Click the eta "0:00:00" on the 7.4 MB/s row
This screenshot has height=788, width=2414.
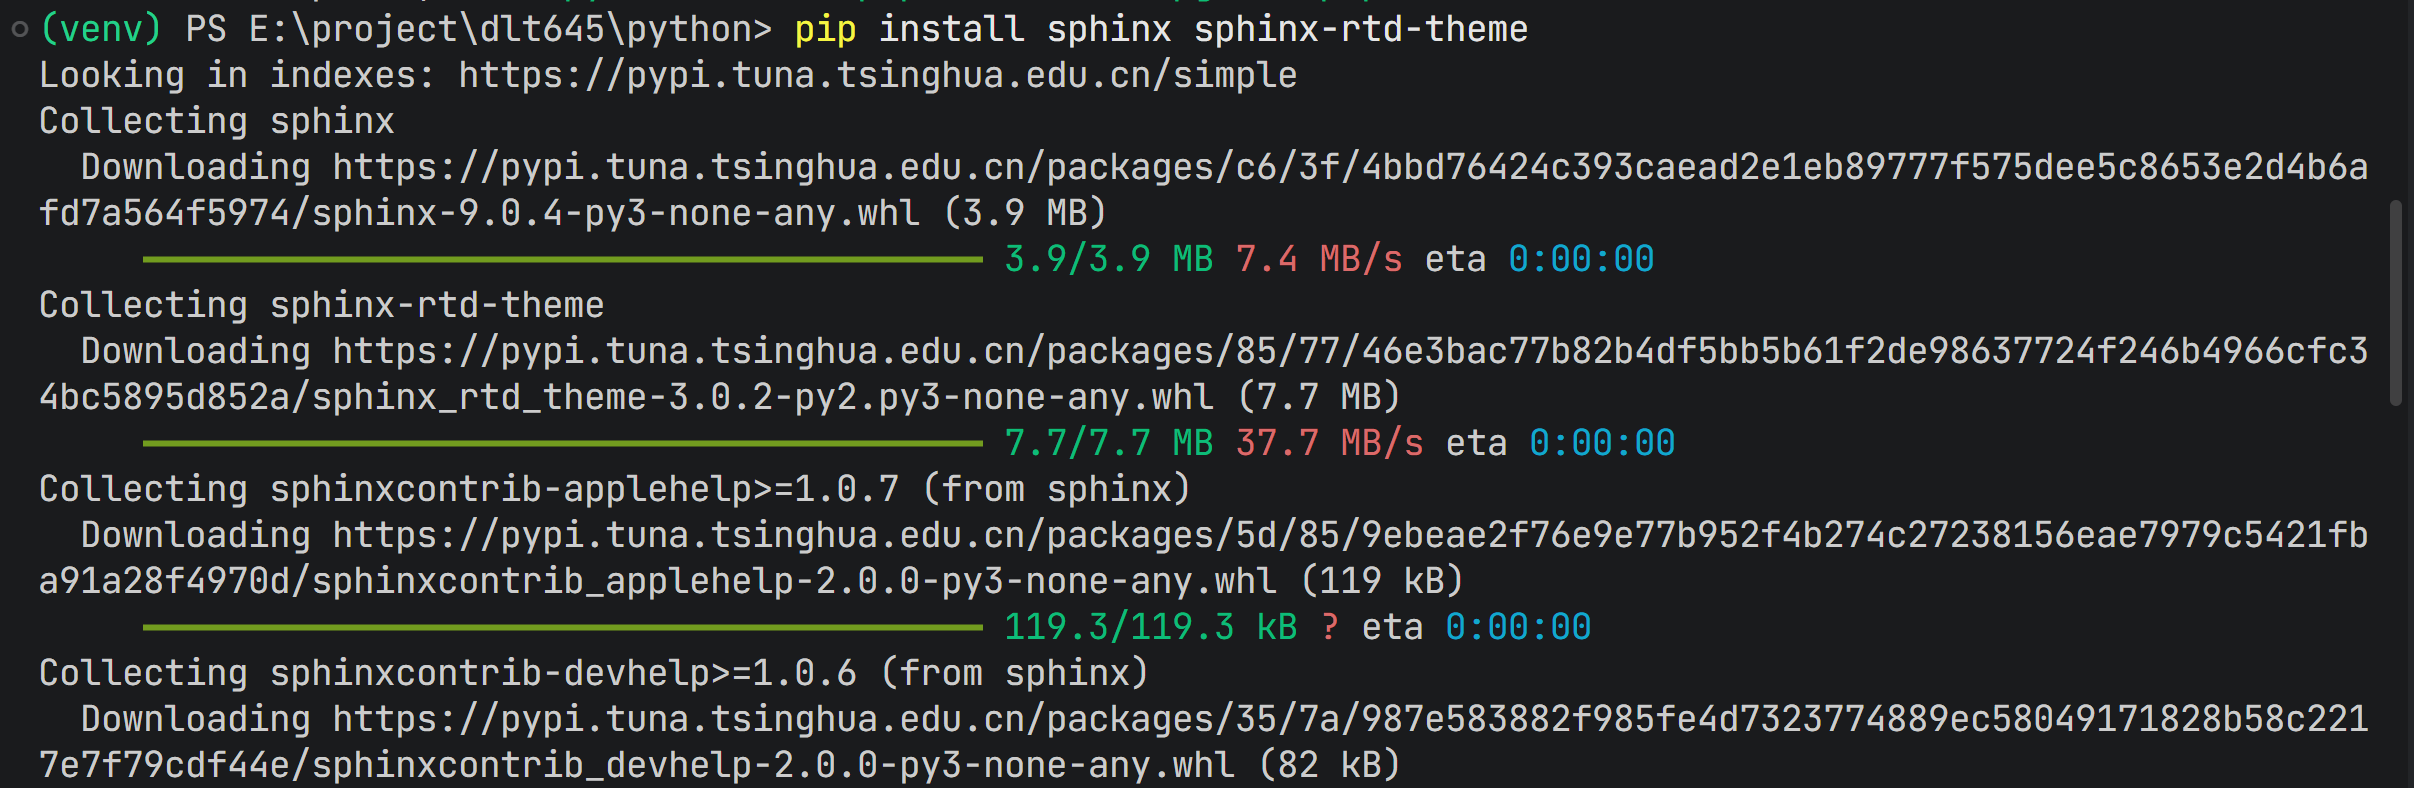click(x=1581, y=259)
